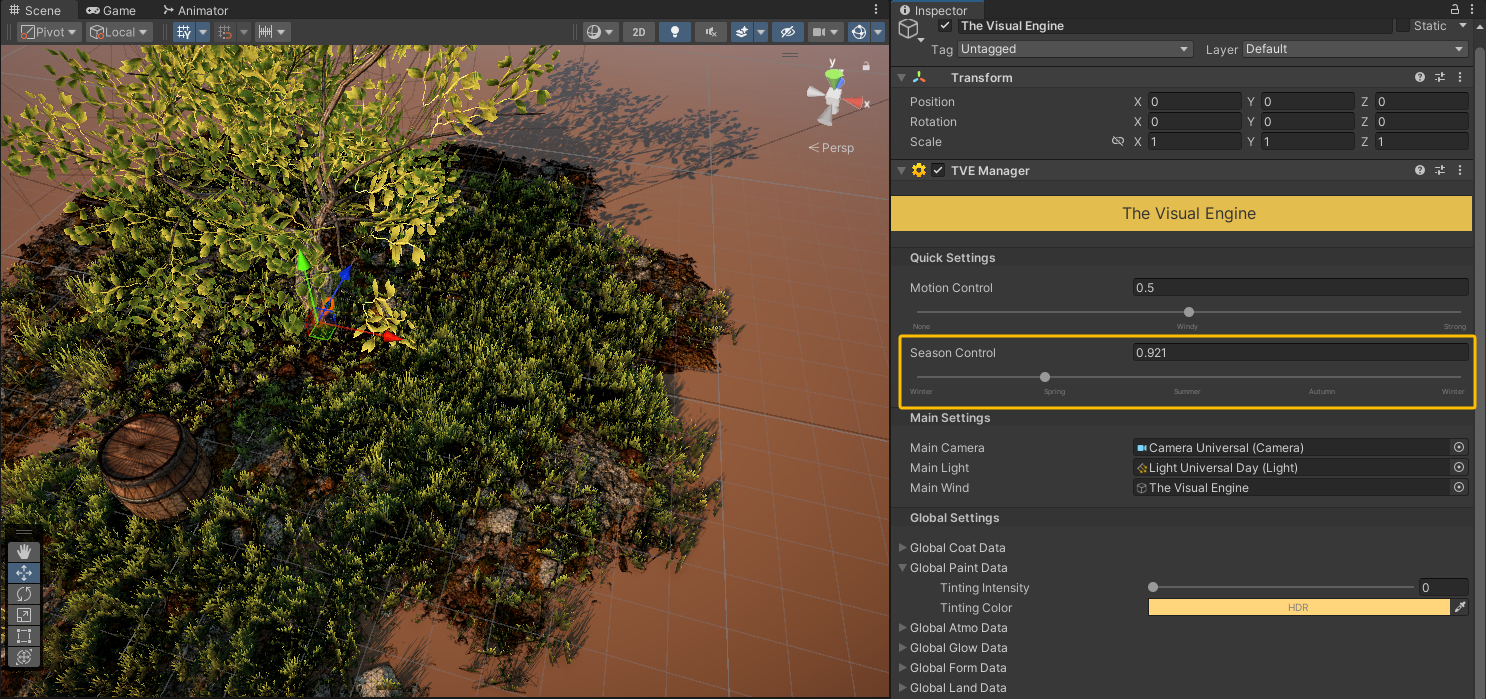Toggle scene effects layers icon
Image resolution: width=1486 pixels, height=699 pixels.
point(742,32)
